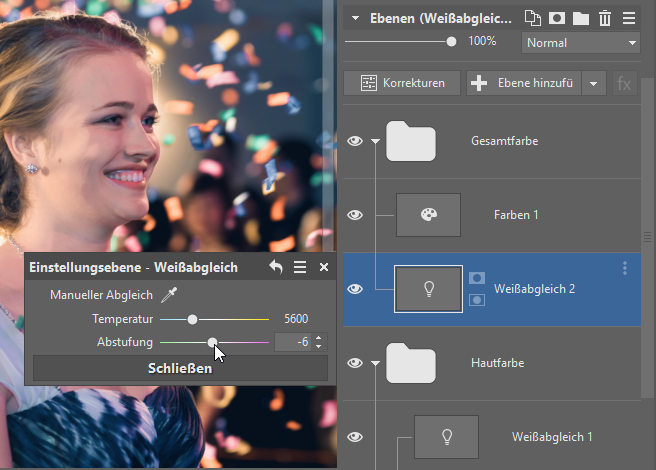656x470 pixels.
Task: Select the Weißabgleich 1 layer name
Action: 552,437
